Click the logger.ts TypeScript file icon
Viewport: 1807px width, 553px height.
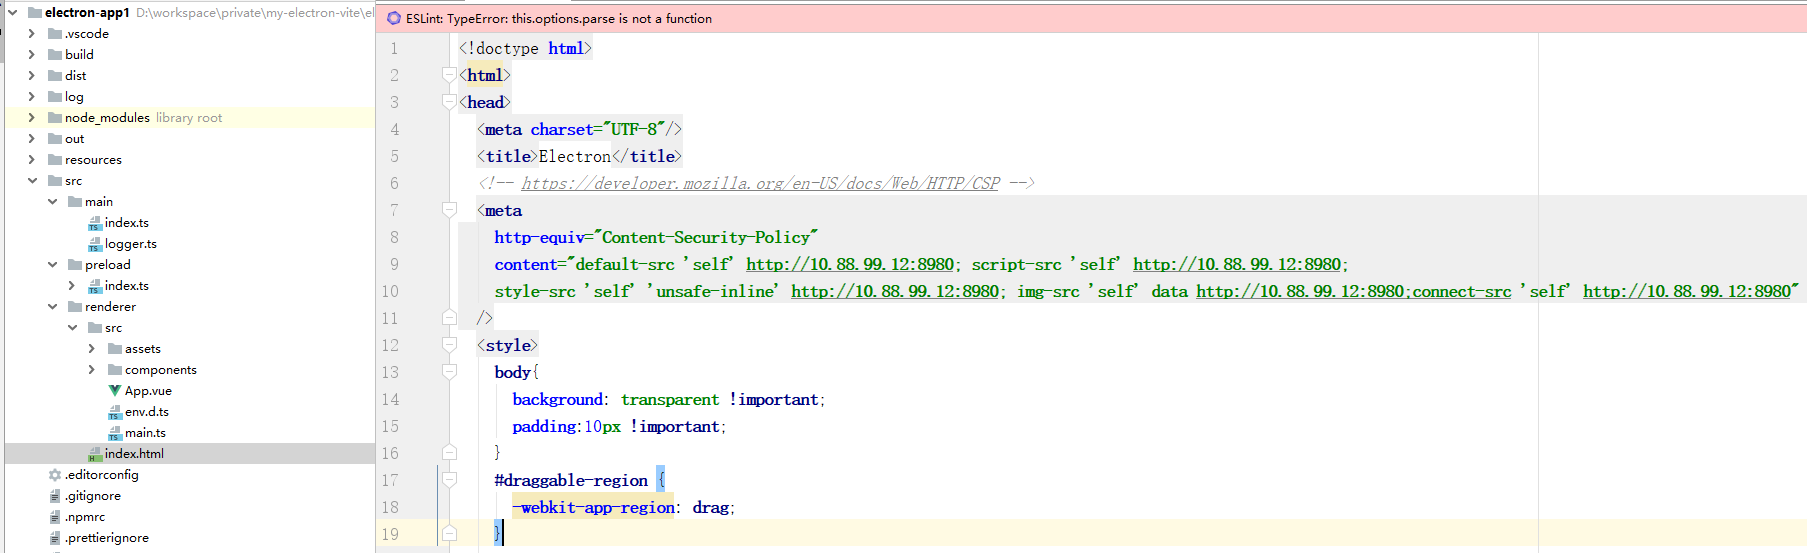click(x=95, y=244)
